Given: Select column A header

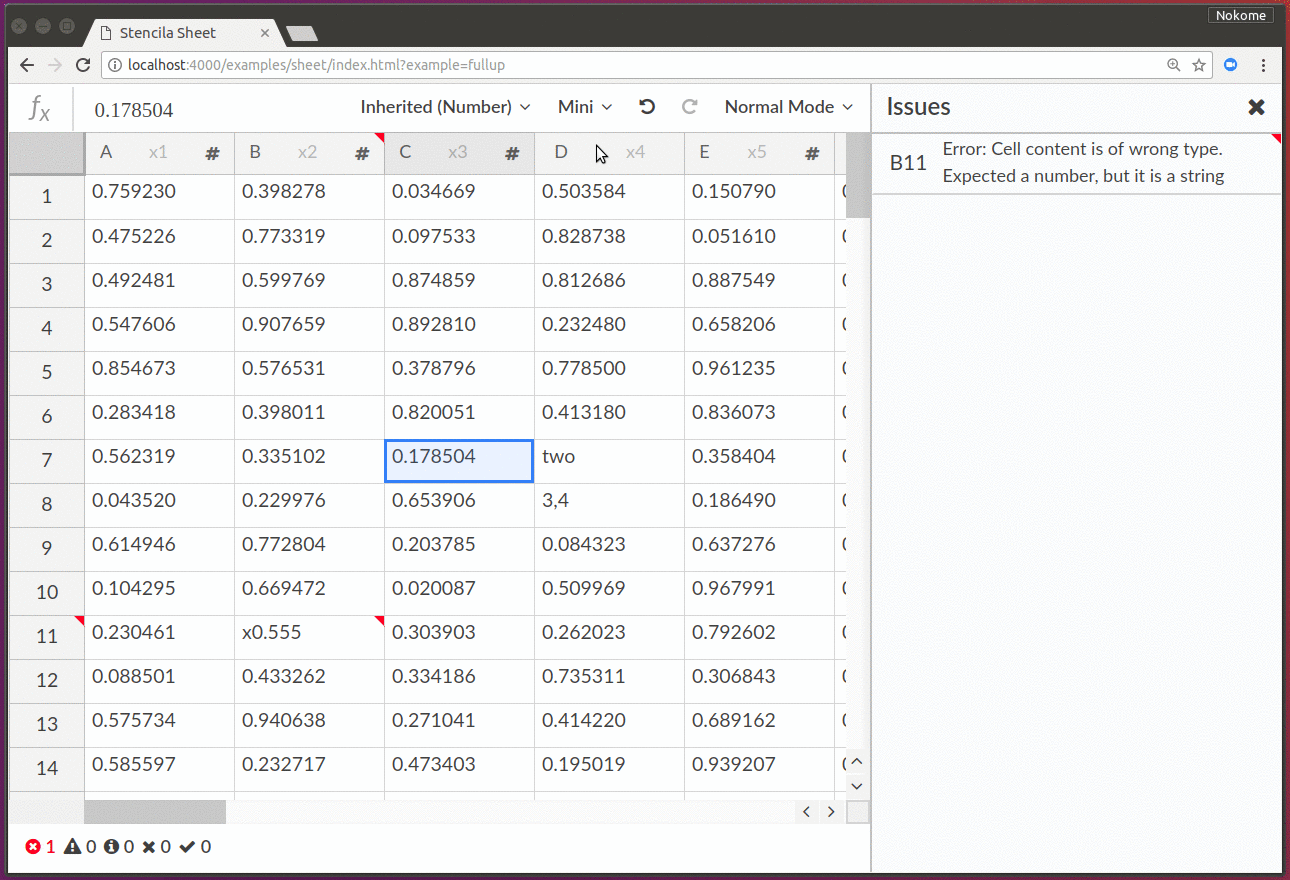Looking at the screenshot, I should tap(159, 153).
